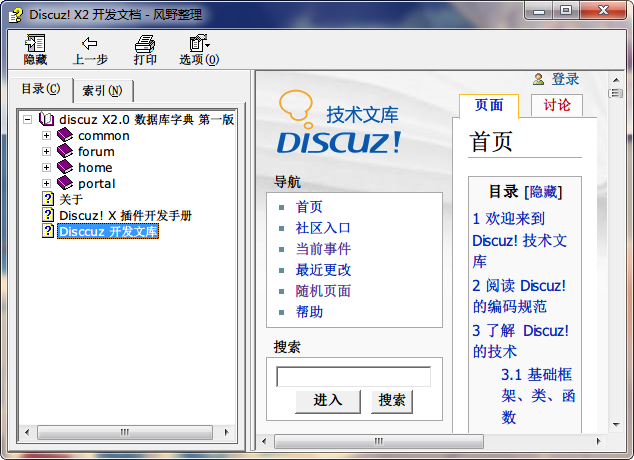Jump to 3.1 基础框架、类、函数

pos(538,395)
